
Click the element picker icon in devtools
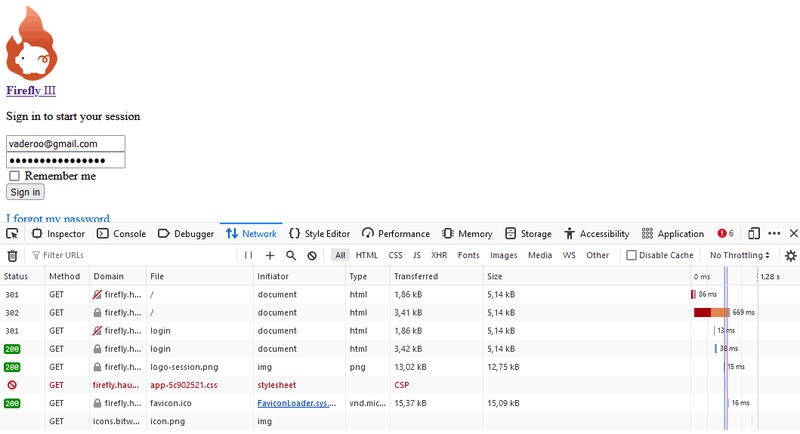pos(12,234)
